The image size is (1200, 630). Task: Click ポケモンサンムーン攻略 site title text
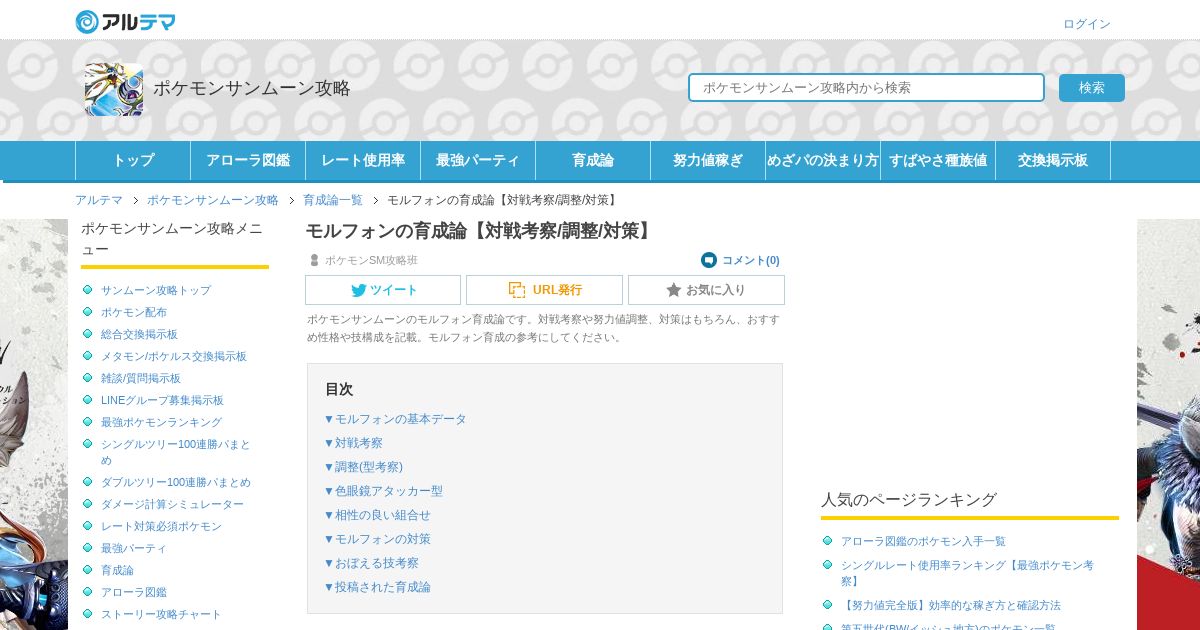tap(252, 88)
